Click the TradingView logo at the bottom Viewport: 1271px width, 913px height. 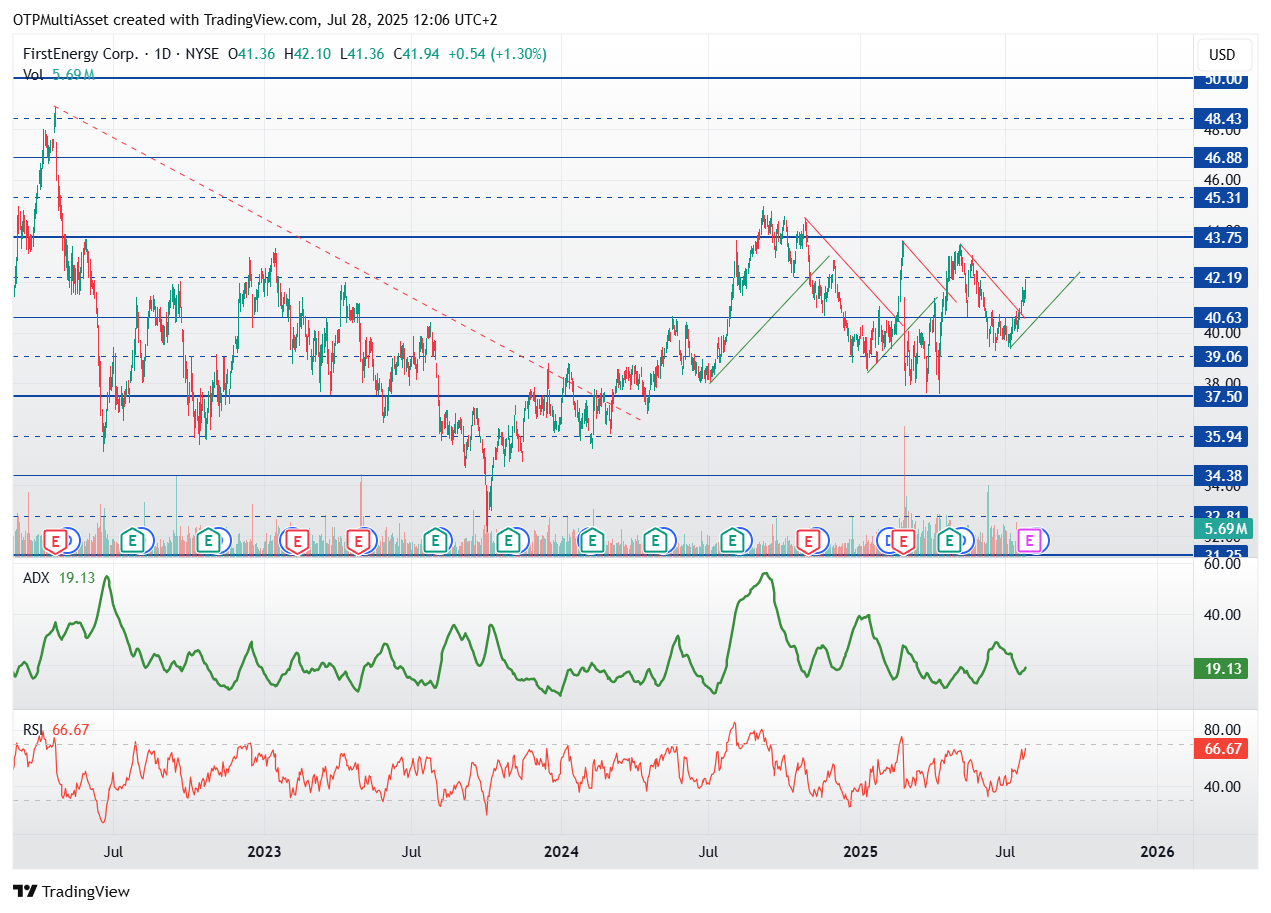pos(71,891)
